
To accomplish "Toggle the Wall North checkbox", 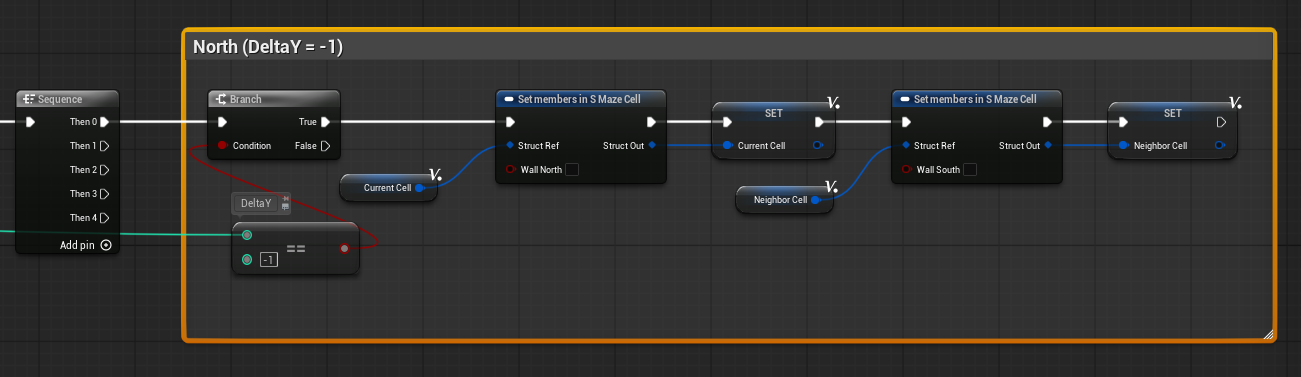I will click(572, 170).
